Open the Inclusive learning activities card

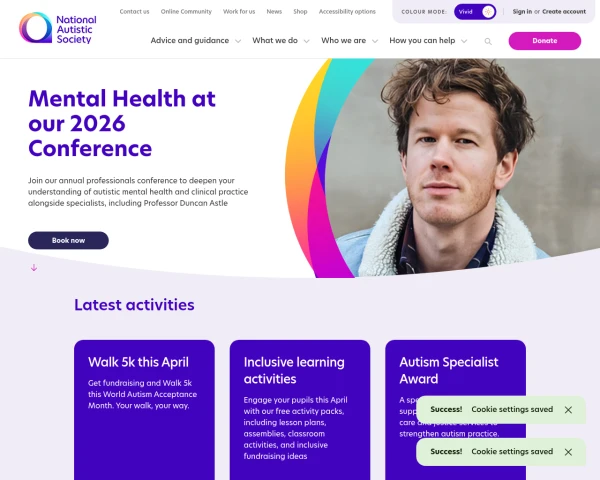click(300, 410)
